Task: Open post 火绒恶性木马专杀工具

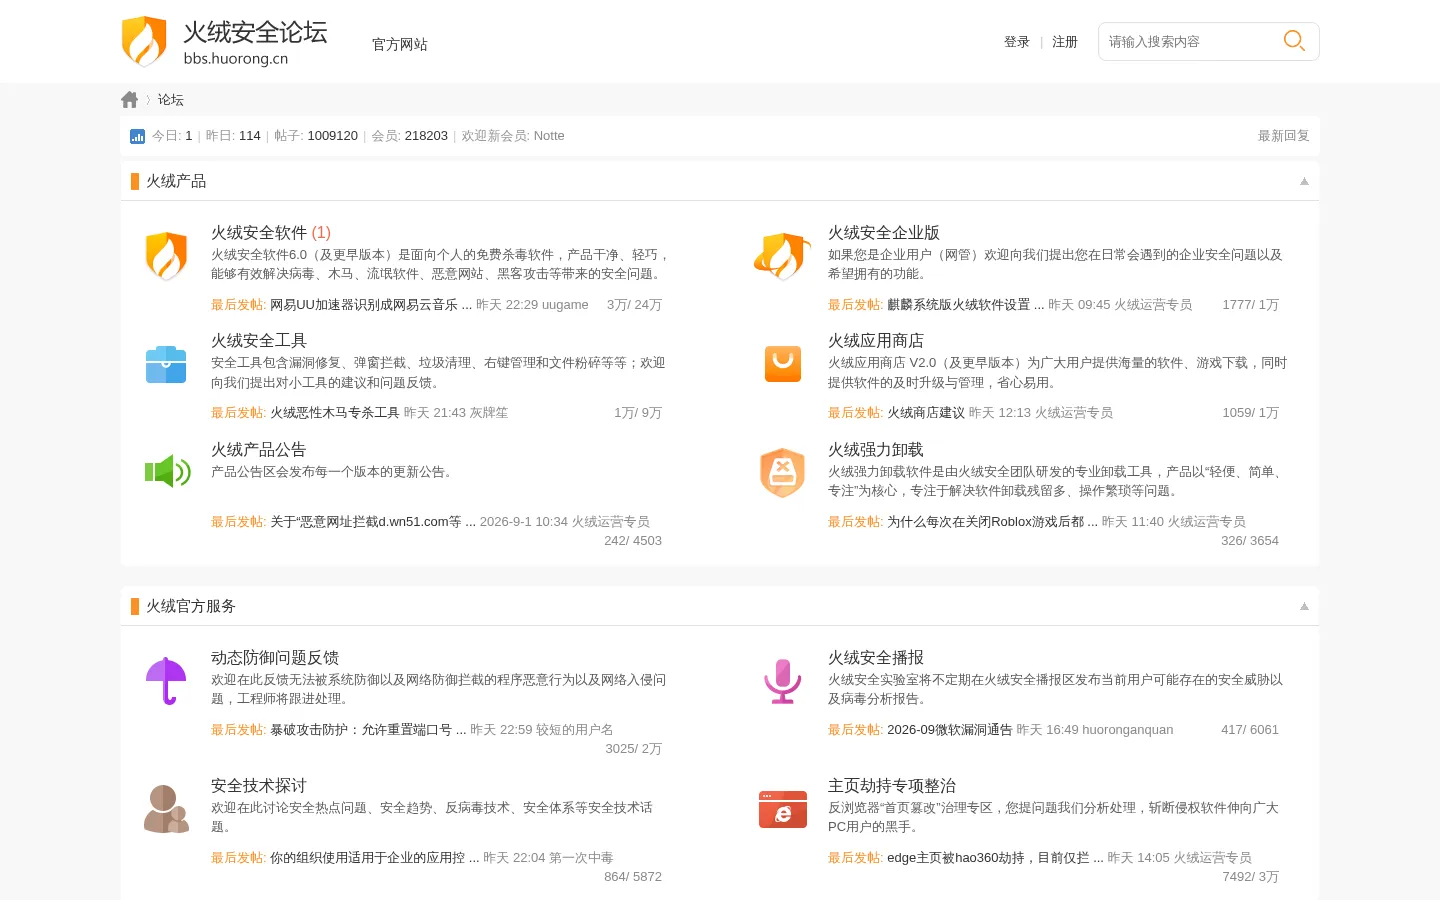Action: click(335, 413)
